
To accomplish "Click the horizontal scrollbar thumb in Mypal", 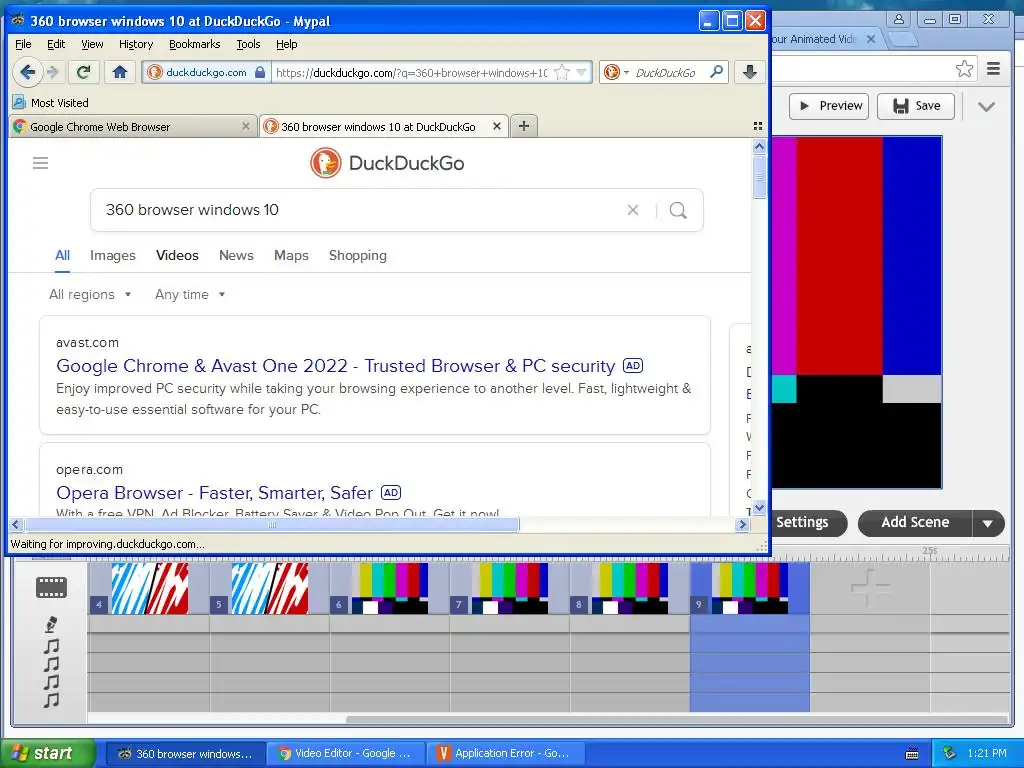I will point(272,524).
